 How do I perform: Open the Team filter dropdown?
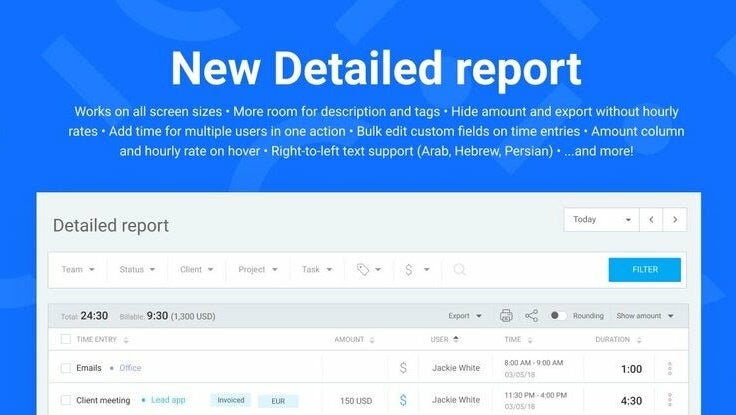(78, 269)
